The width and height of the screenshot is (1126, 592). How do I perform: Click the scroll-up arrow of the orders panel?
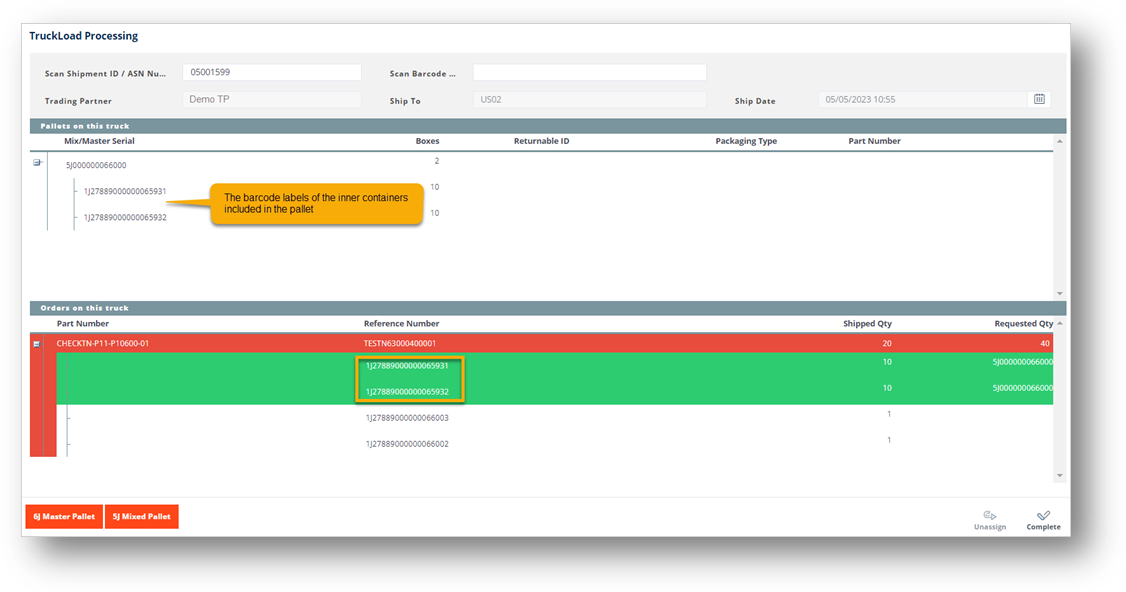coord(1059,321)
